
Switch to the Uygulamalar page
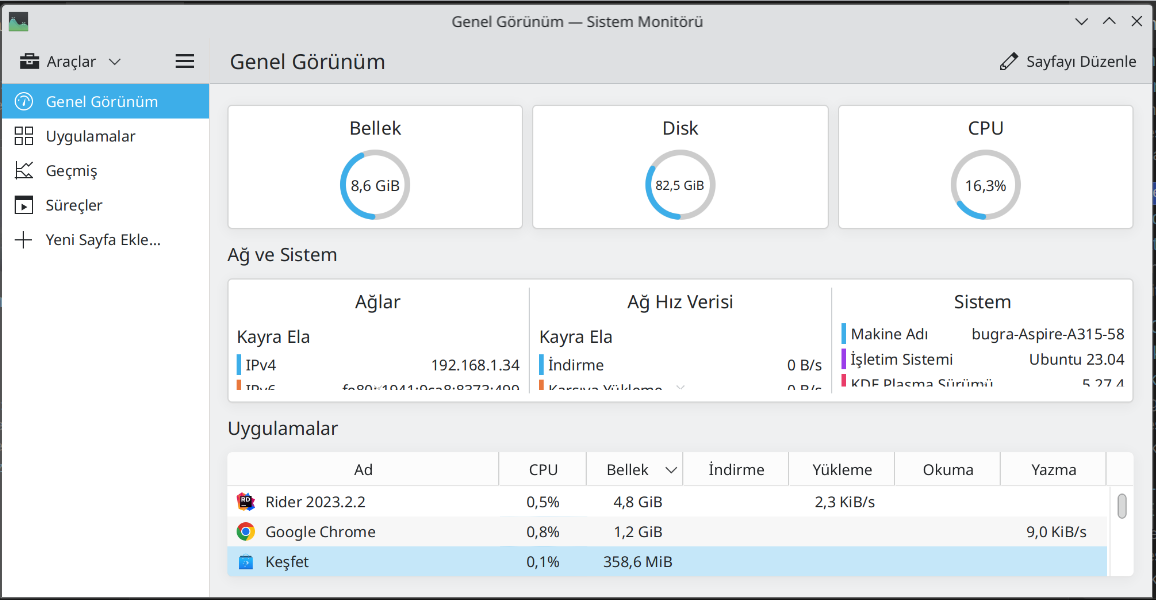click(x=90, y=136)
